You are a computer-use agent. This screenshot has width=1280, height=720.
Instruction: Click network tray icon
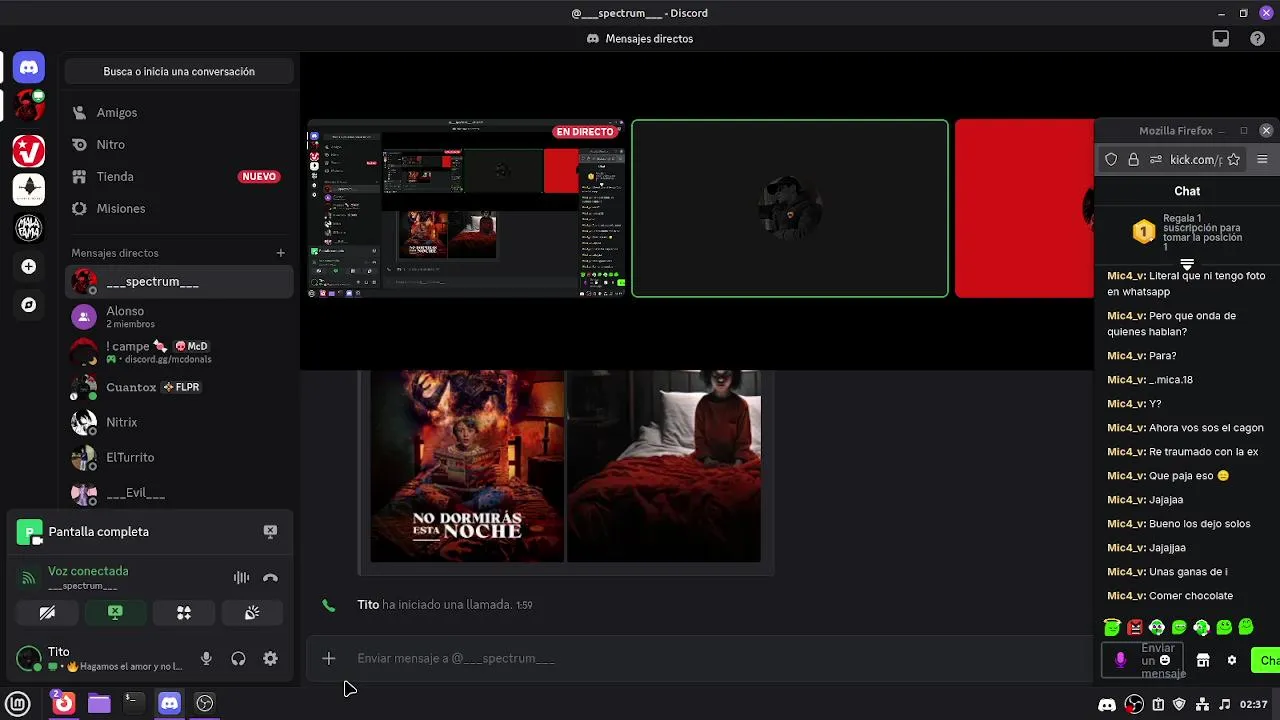tap(1203, 705)
